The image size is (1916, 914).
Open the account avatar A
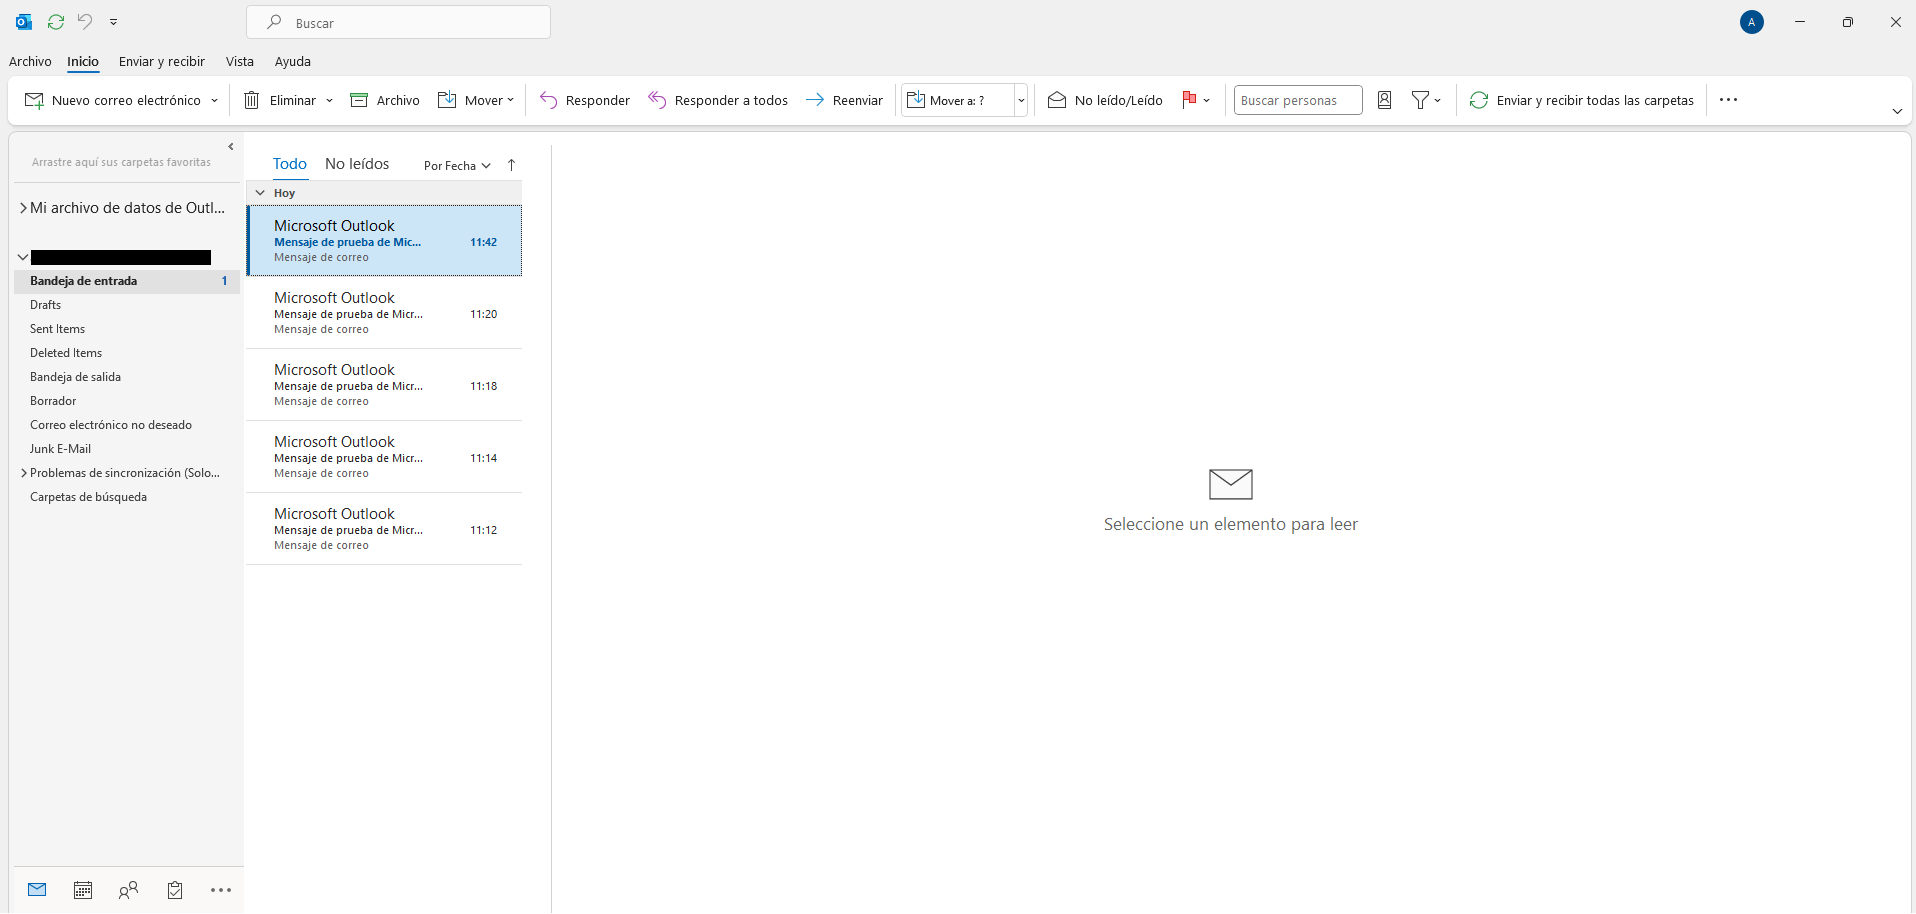(x=1751, y=22)
